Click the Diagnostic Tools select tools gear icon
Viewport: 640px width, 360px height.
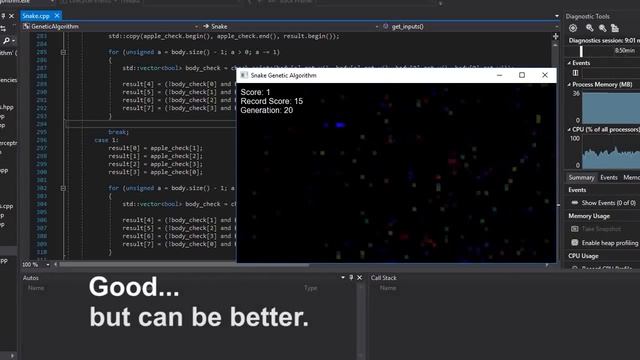(573, 28)
